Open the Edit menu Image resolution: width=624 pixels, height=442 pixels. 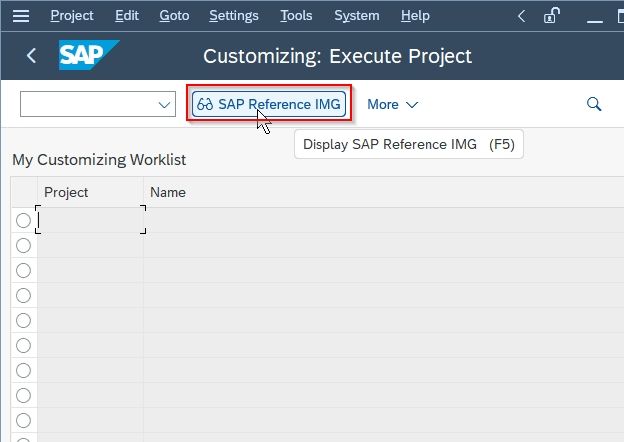click(127, 16)
